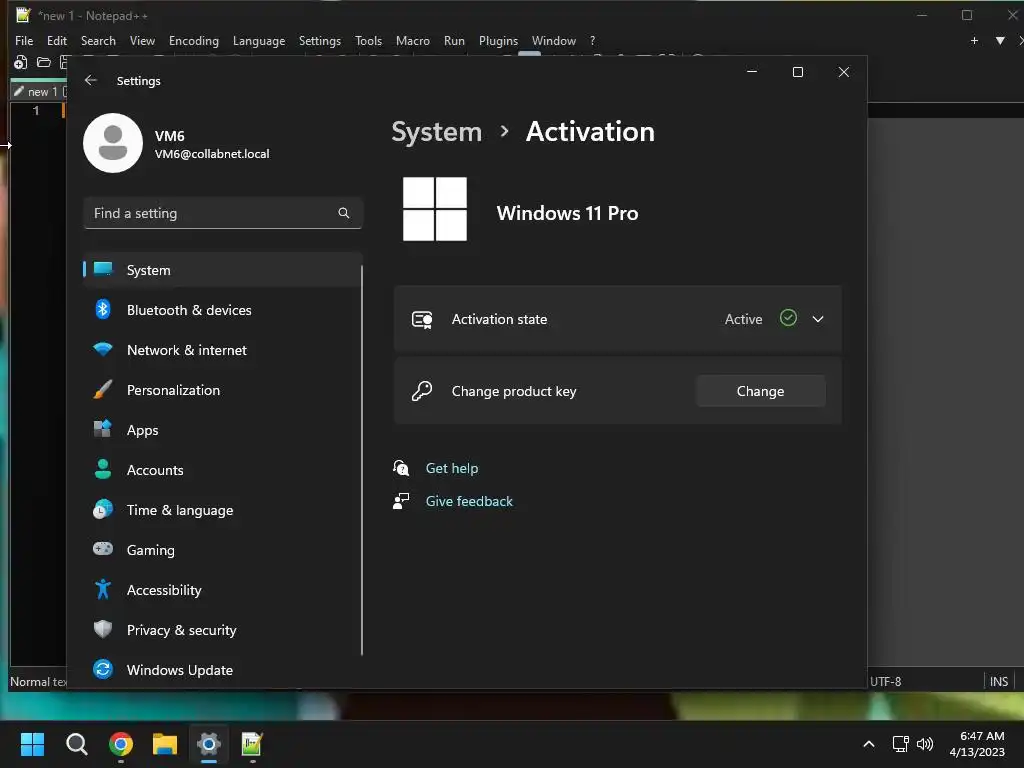Viewport: 1024px width, 768px height.
Task: Click the 'Windows 11 Pro' edition text
Action: 567,213
